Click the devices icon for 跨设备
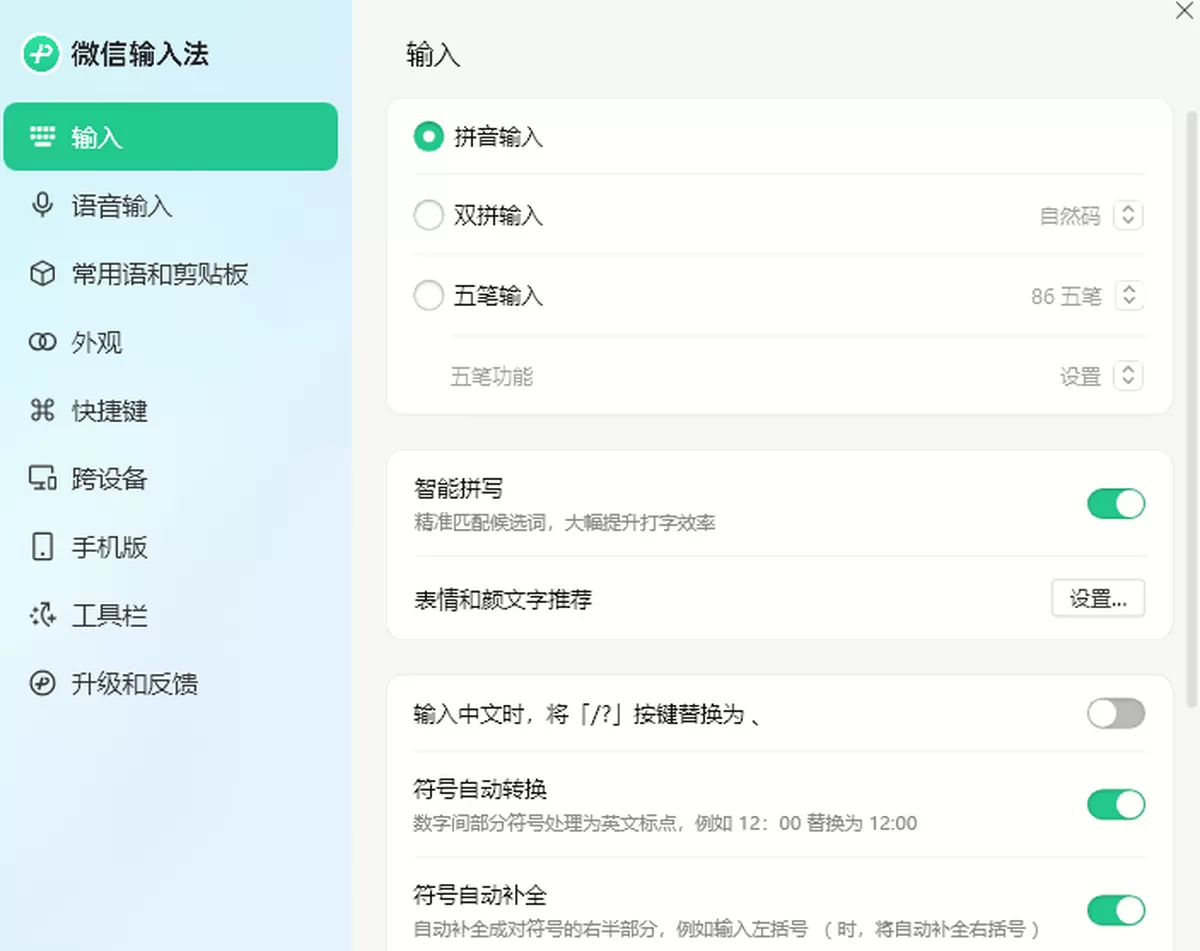The height and width of the screenshot is (951, 1200). (x=42, y=478)
